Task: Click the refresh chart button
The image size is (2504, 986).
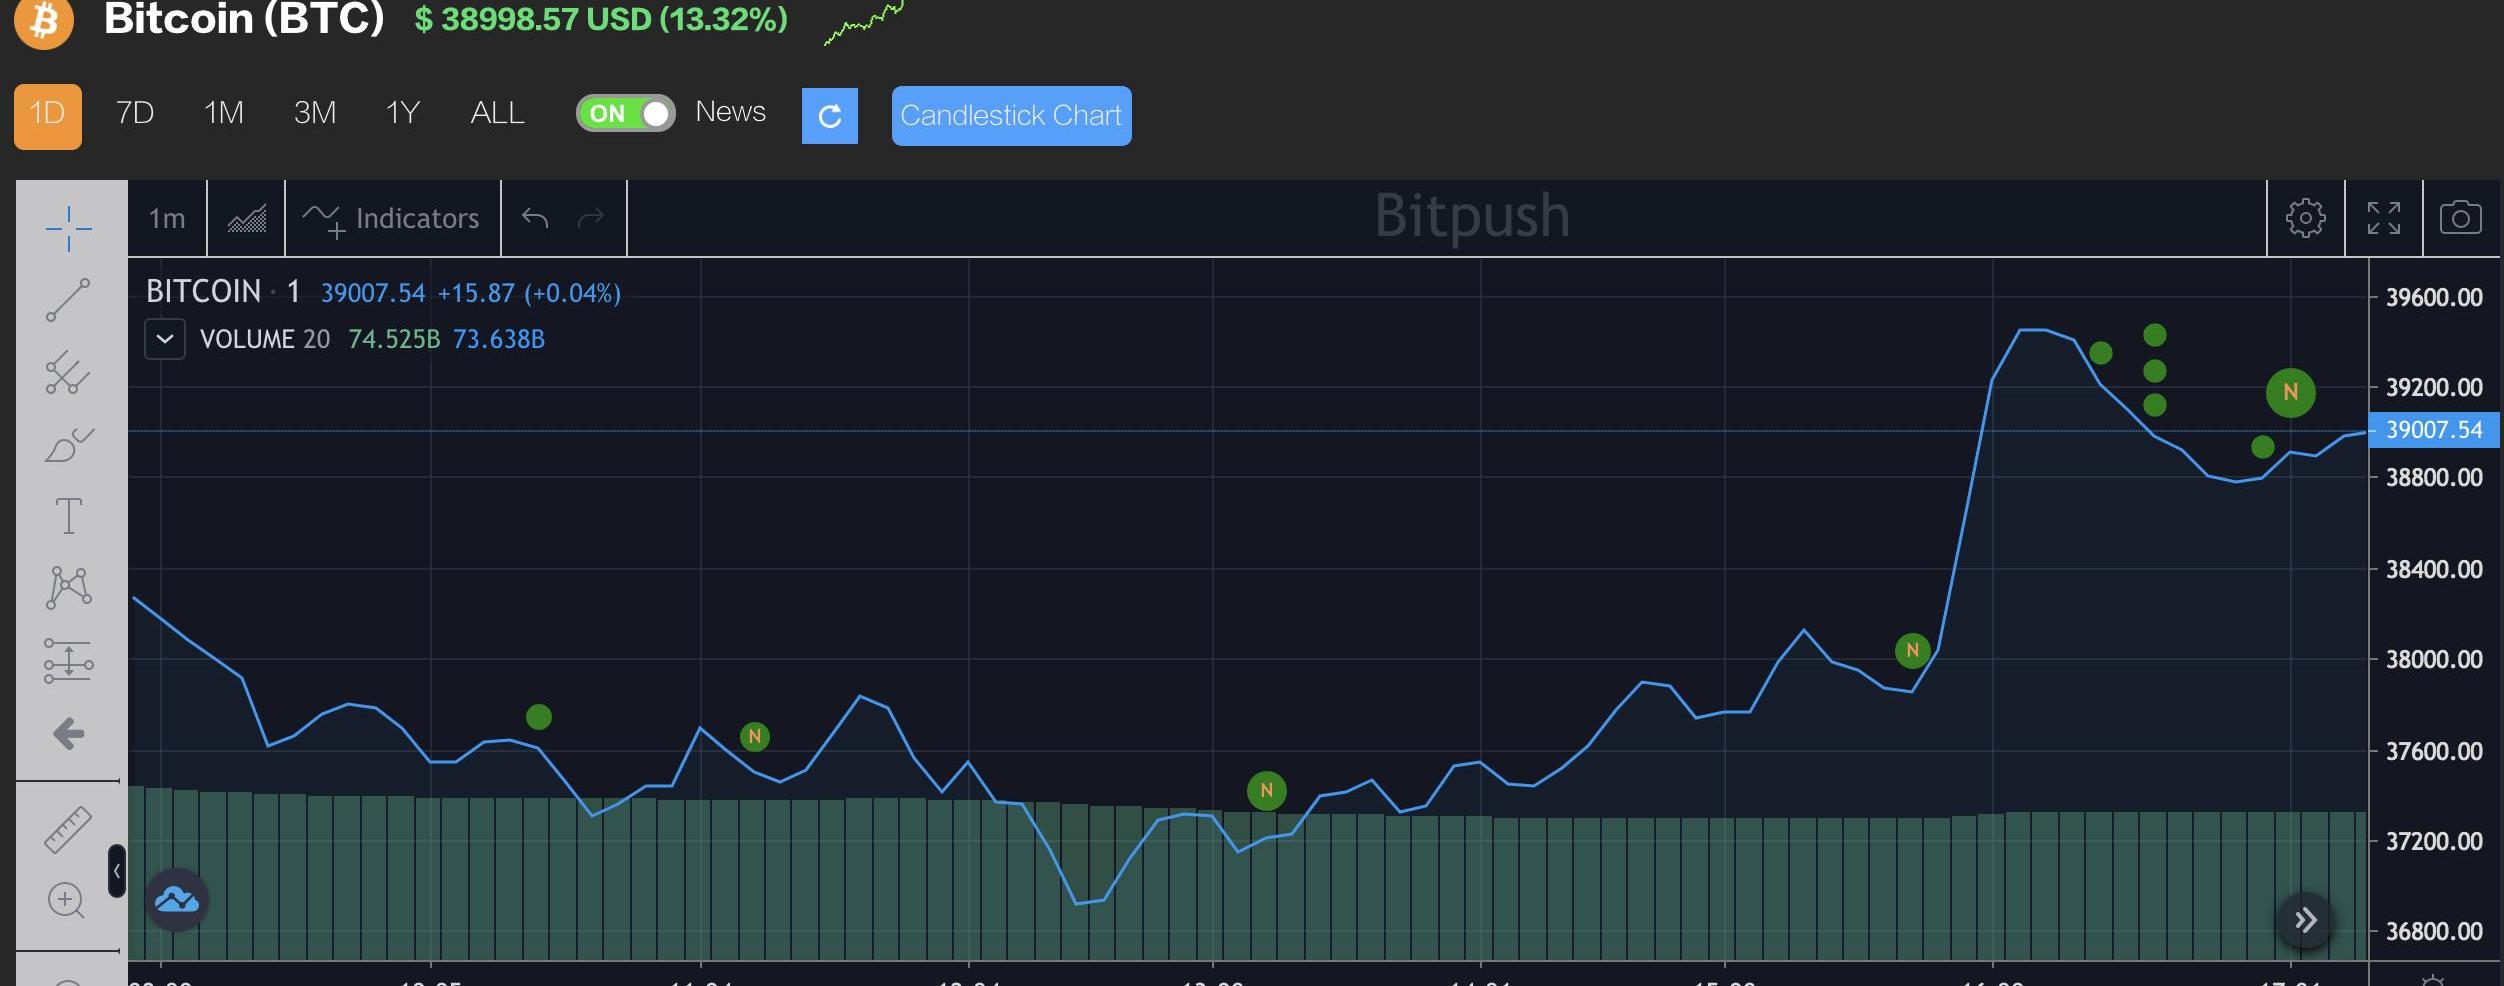Action: point(829,116)
